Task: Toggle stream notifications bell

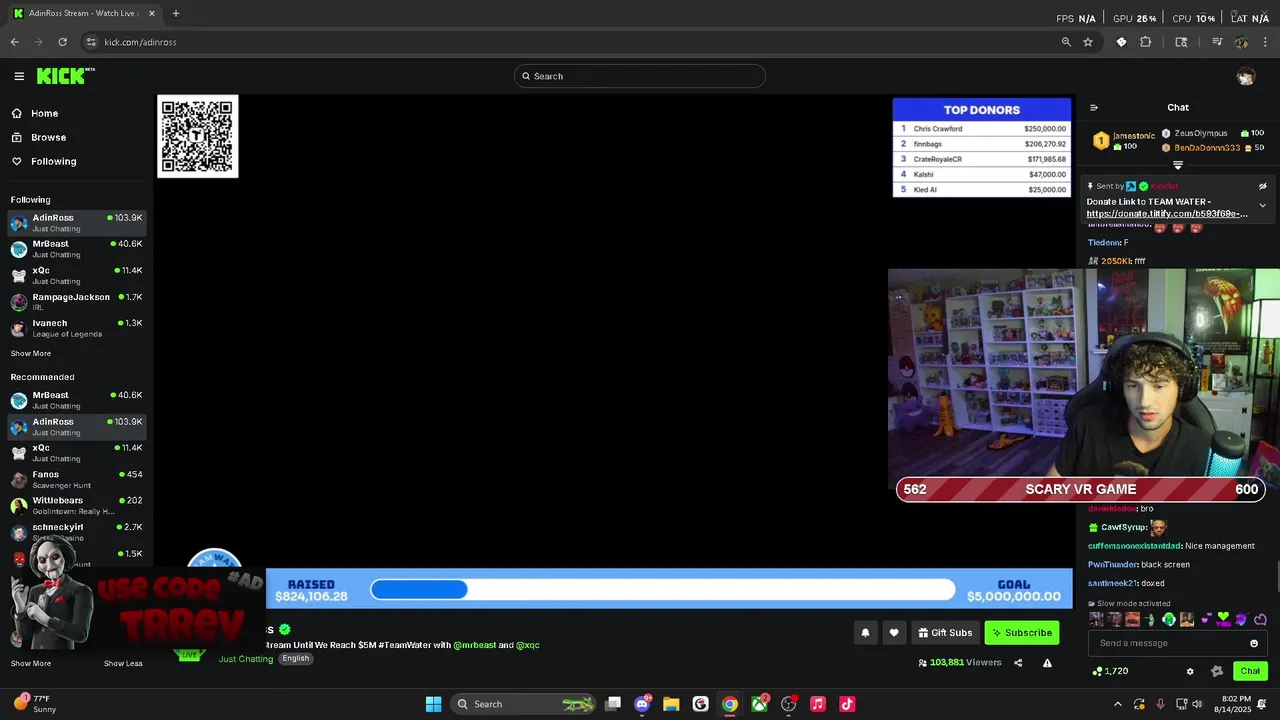Action: tap(865, 632)
